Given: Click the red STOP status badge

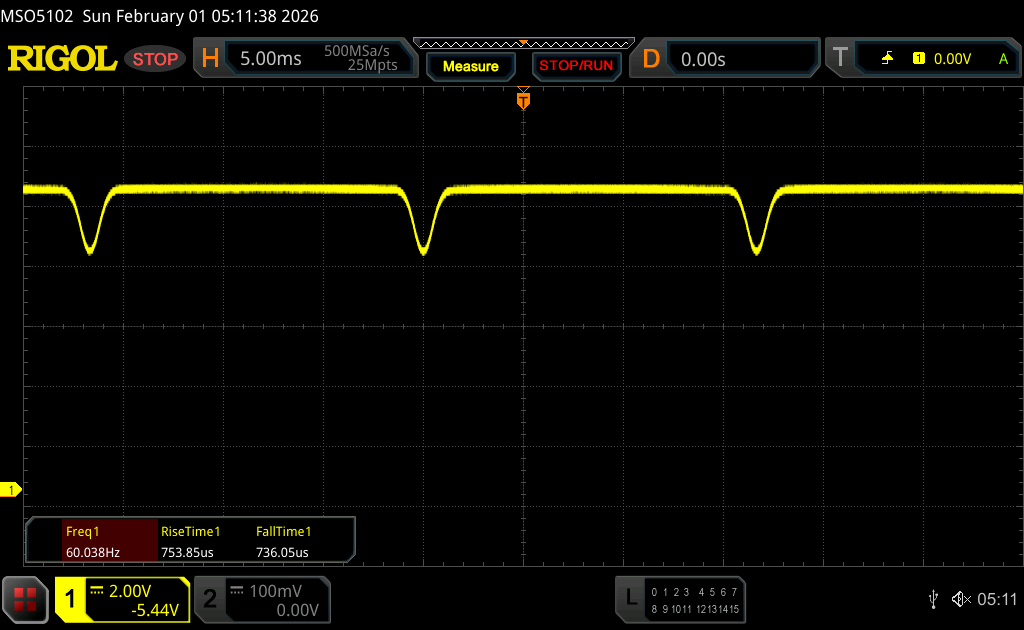Looking at the screenshot, I should pyautogui.click(x=156, y=59).
